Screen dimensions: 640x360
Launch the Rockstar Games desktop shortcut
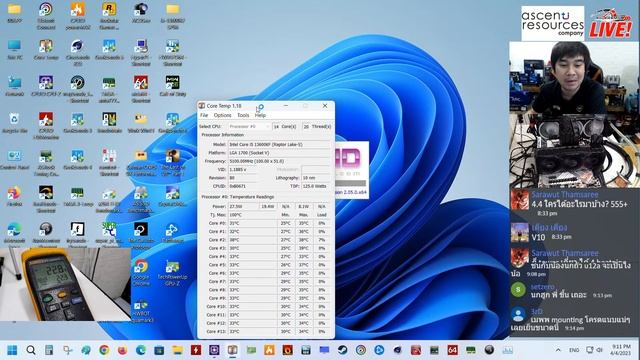pos(109,16)
